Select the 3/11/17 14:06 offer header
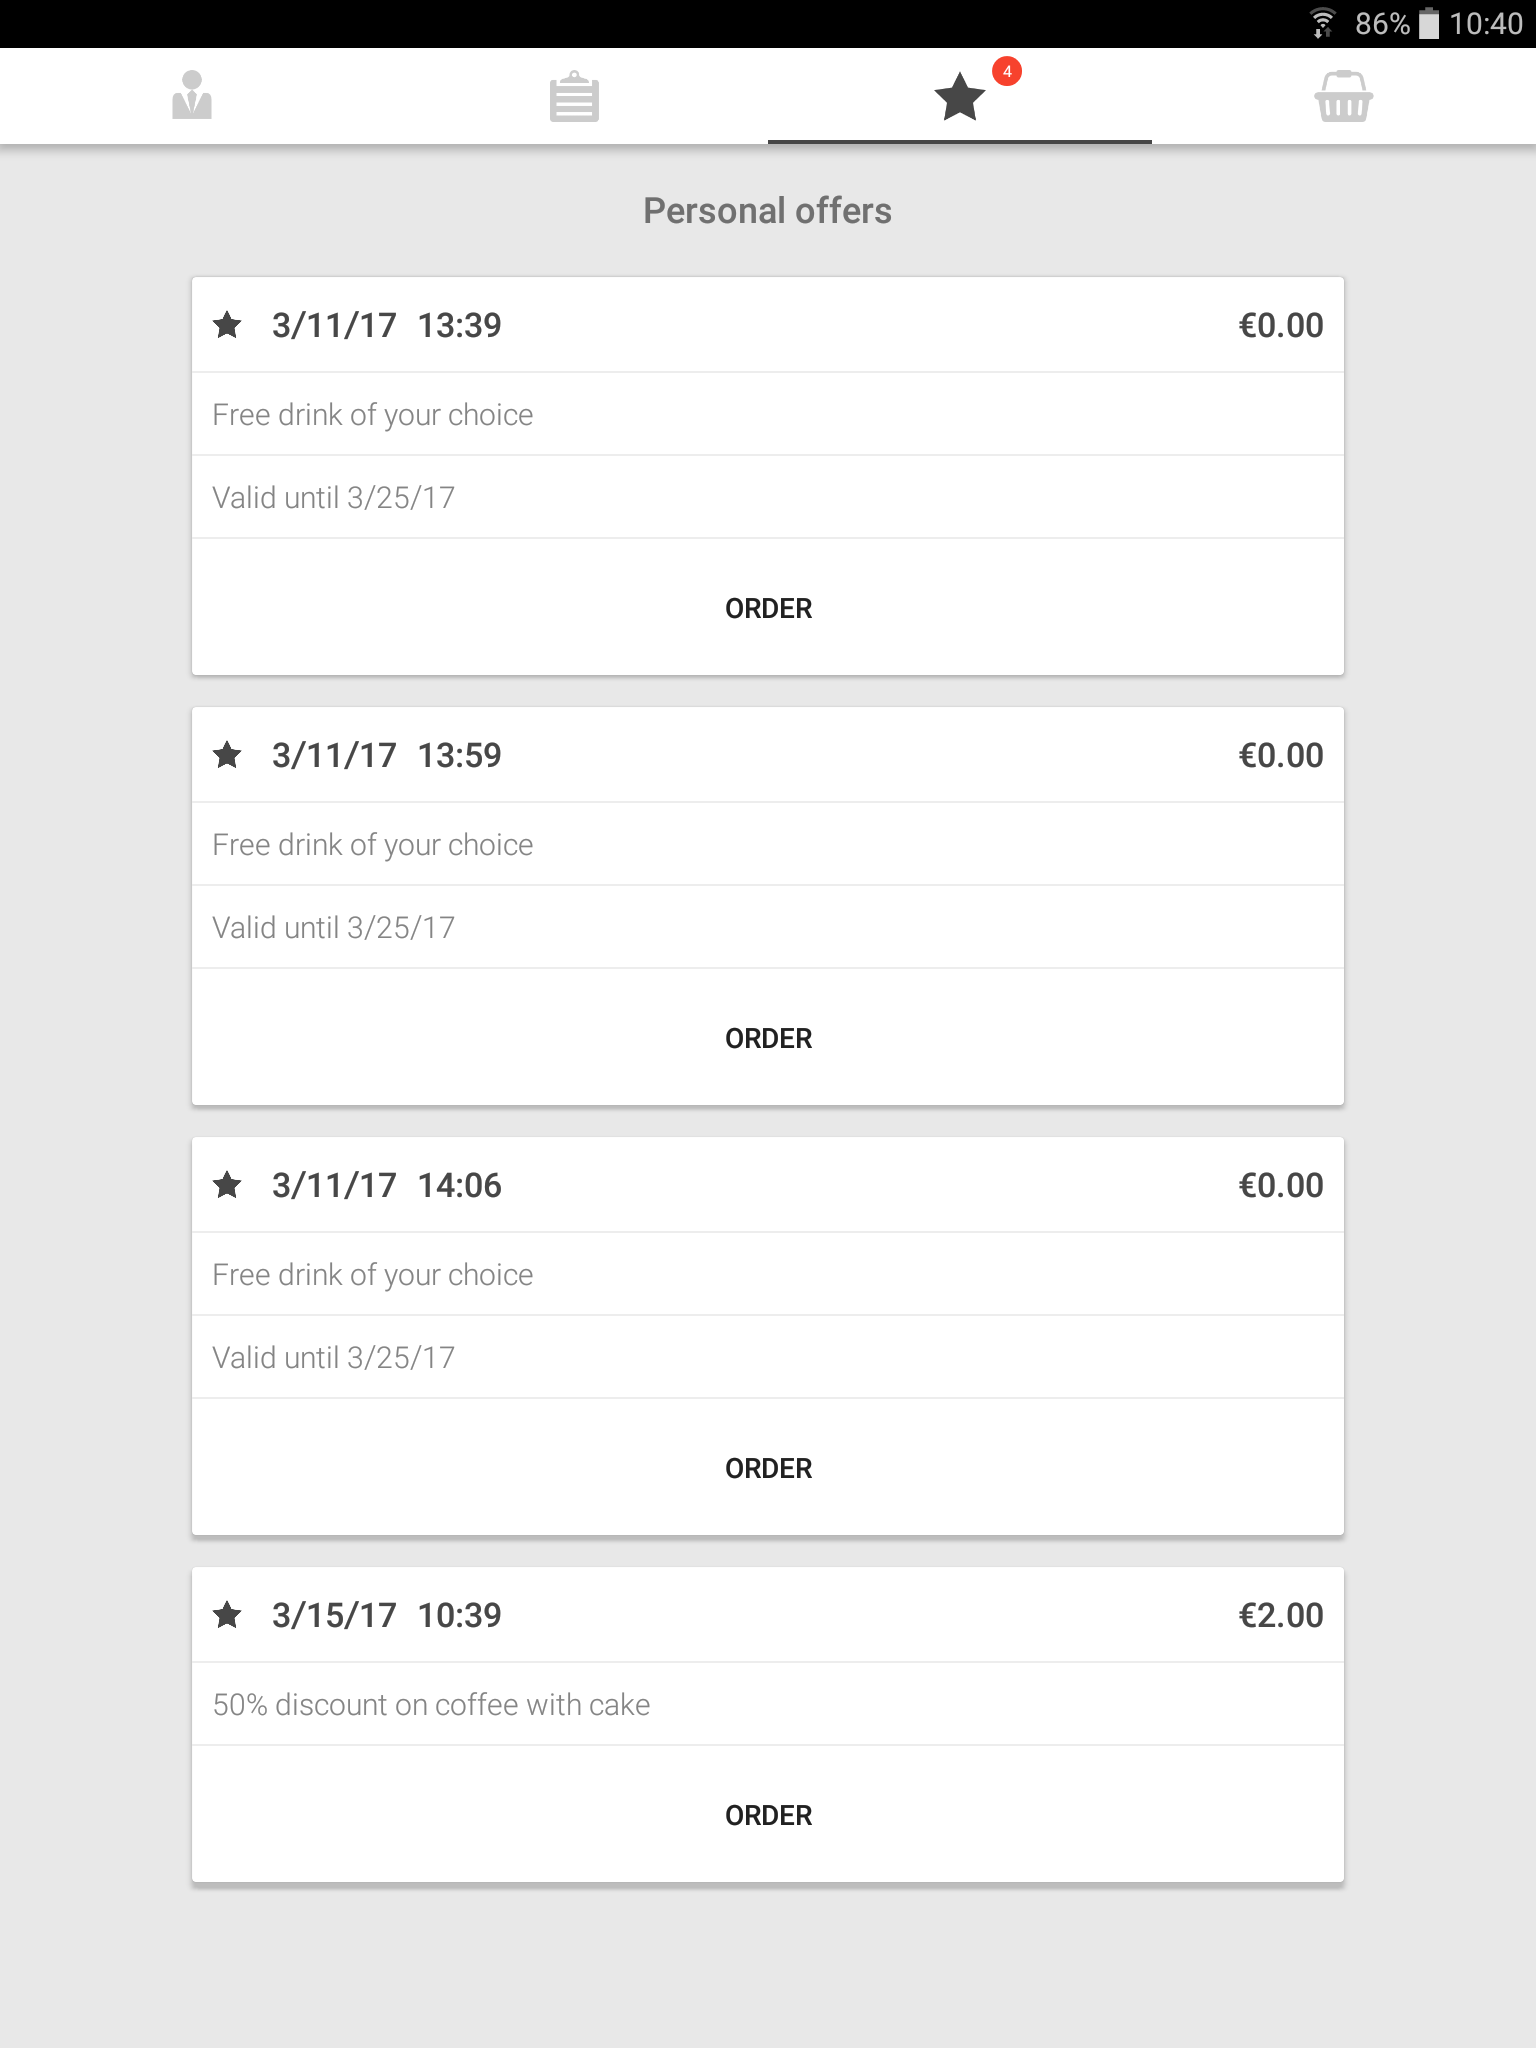The width and height of the screenshot is (1536, 2048). pos(387,1185)
